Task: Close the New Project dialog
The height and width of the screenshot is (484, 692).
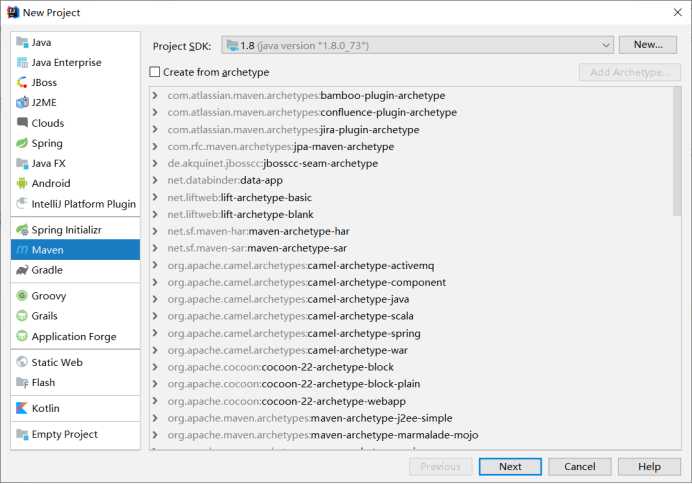Action: coord(678,12)
